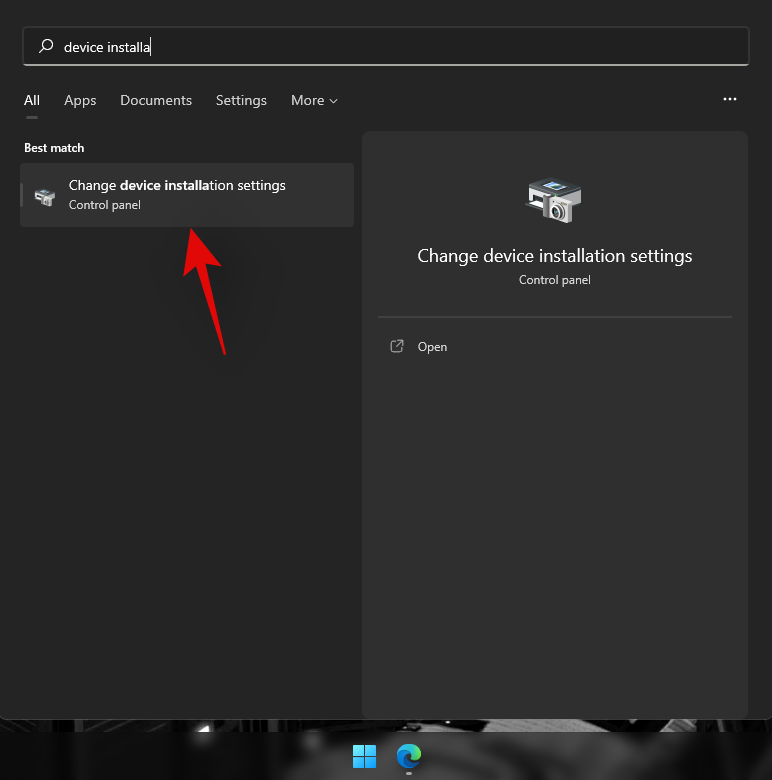Switch to the All filter tab

coord(32,100)
